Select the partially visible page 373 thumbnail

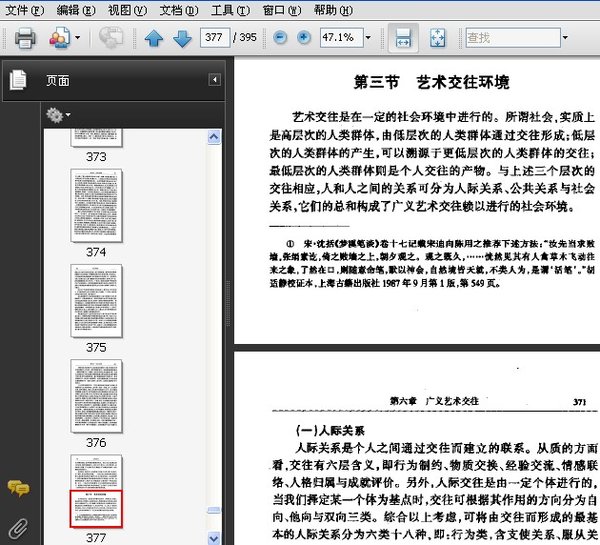(96, 138)
